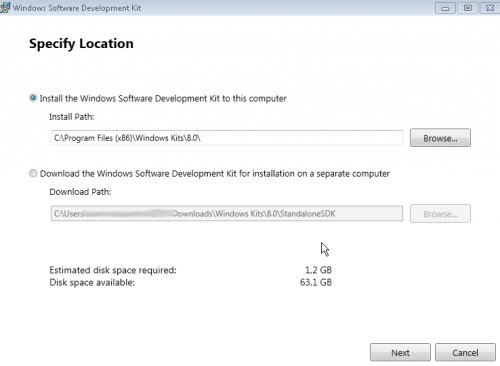Proceed with the Next button
Screen dimensions: 500x366
pos(400,352)
